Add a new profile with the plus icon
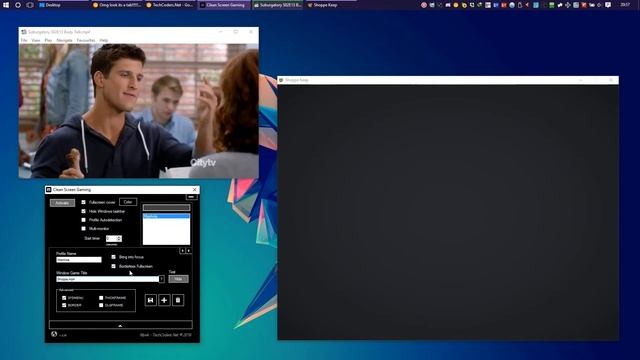 coord(164,300)
